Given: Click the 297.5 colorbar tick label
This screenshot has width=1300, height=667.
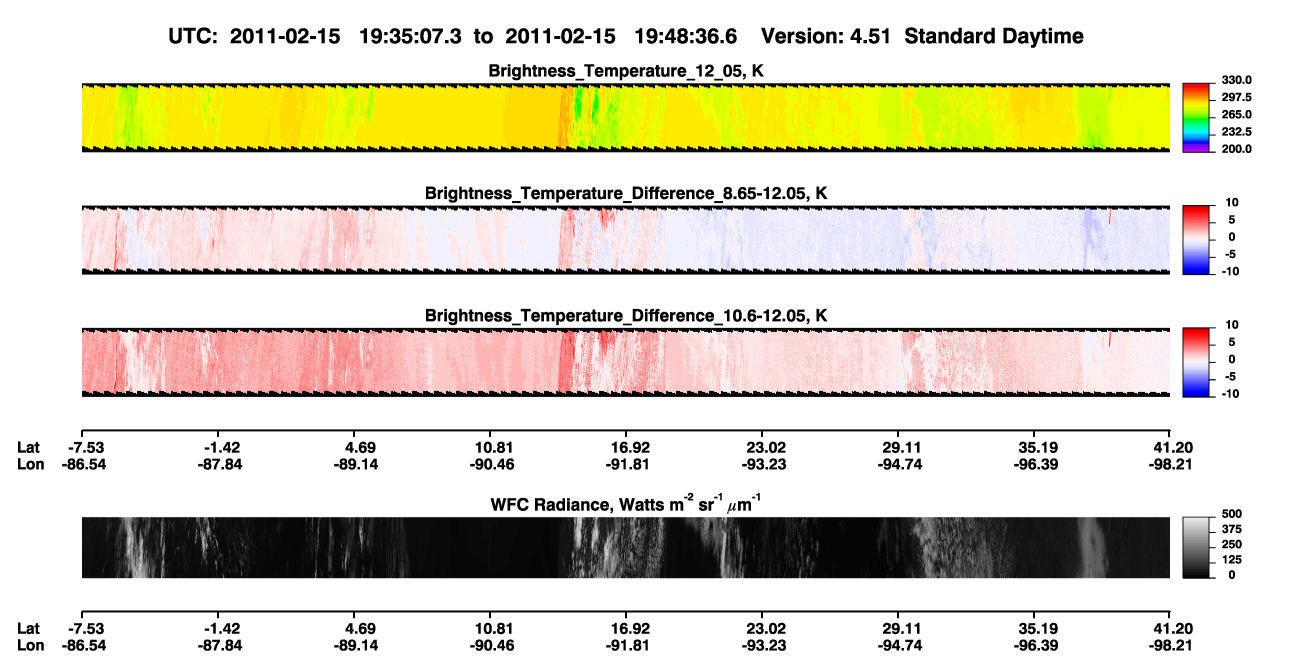Looking at the screenshot, I should point(1237,97).
